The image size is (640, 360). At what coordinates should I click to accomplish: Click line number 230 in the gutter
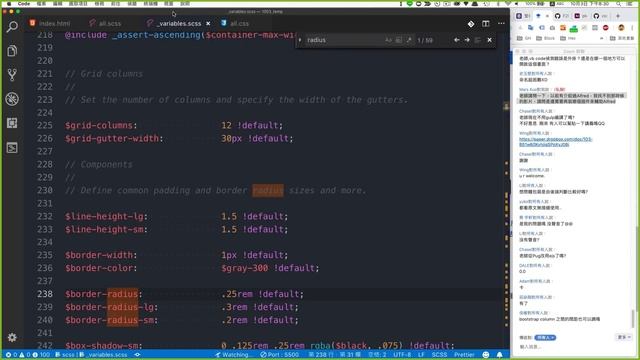click(x=44, y=190)
